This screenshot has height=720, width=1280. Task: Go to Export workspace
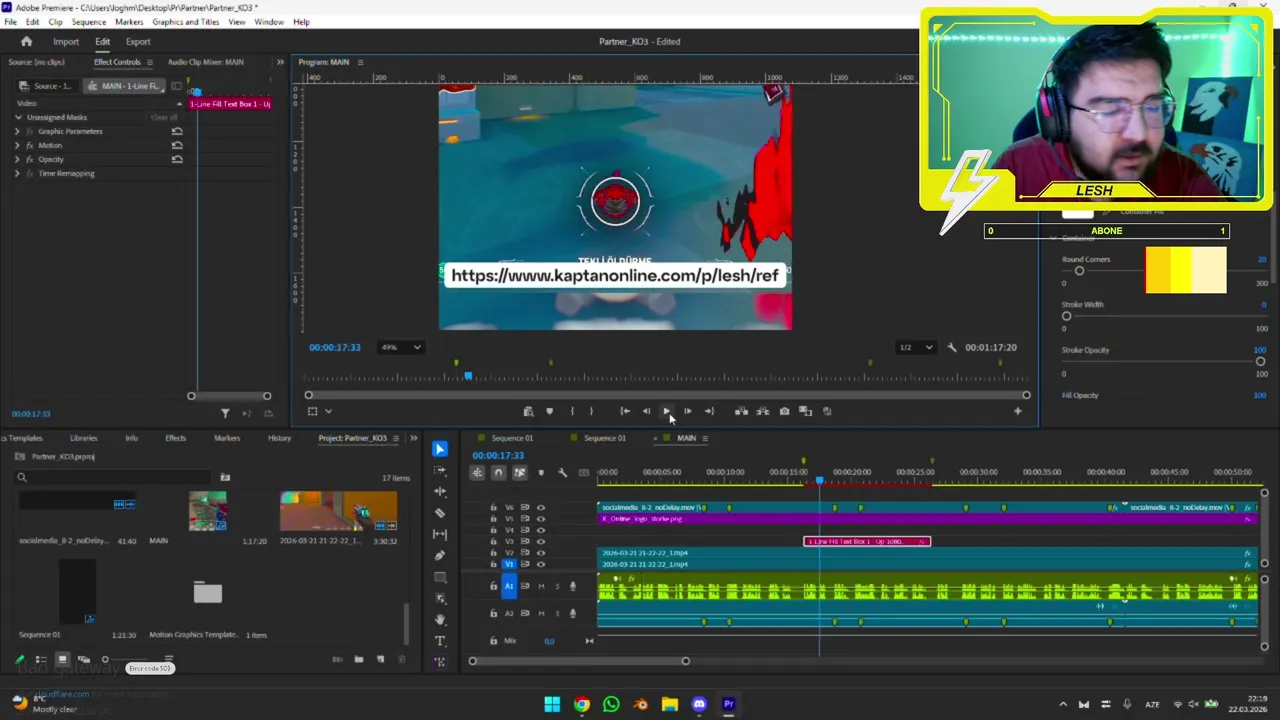tap(138, 41)
